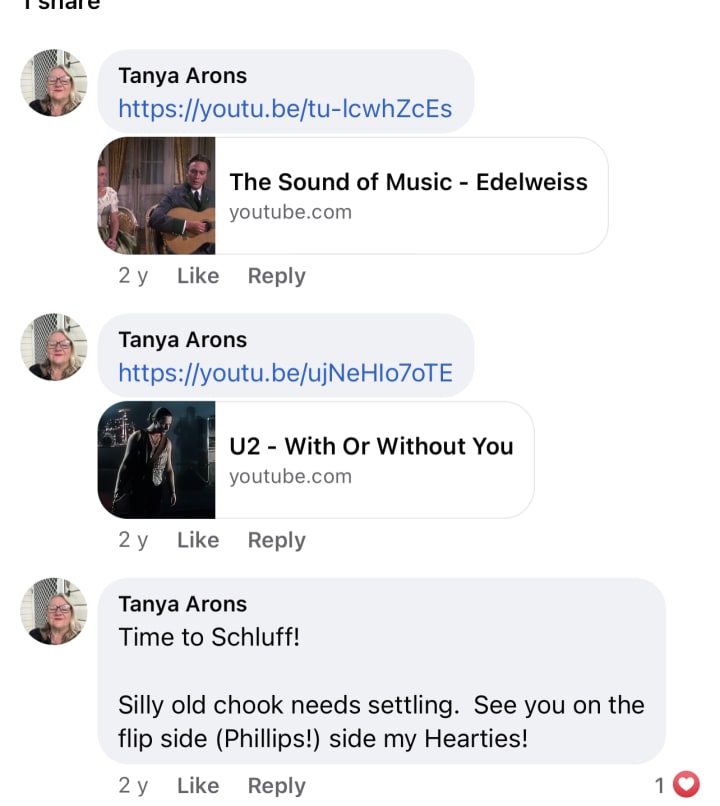Reply to the Edelweiss comment

click(x=276, y=276)
